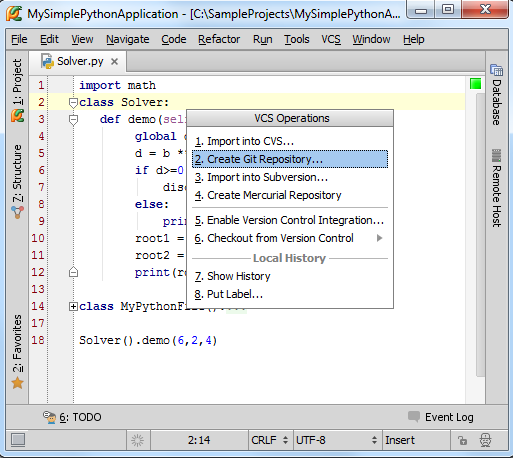
Task: Open the Remote Host tool window
Action: 496,188
